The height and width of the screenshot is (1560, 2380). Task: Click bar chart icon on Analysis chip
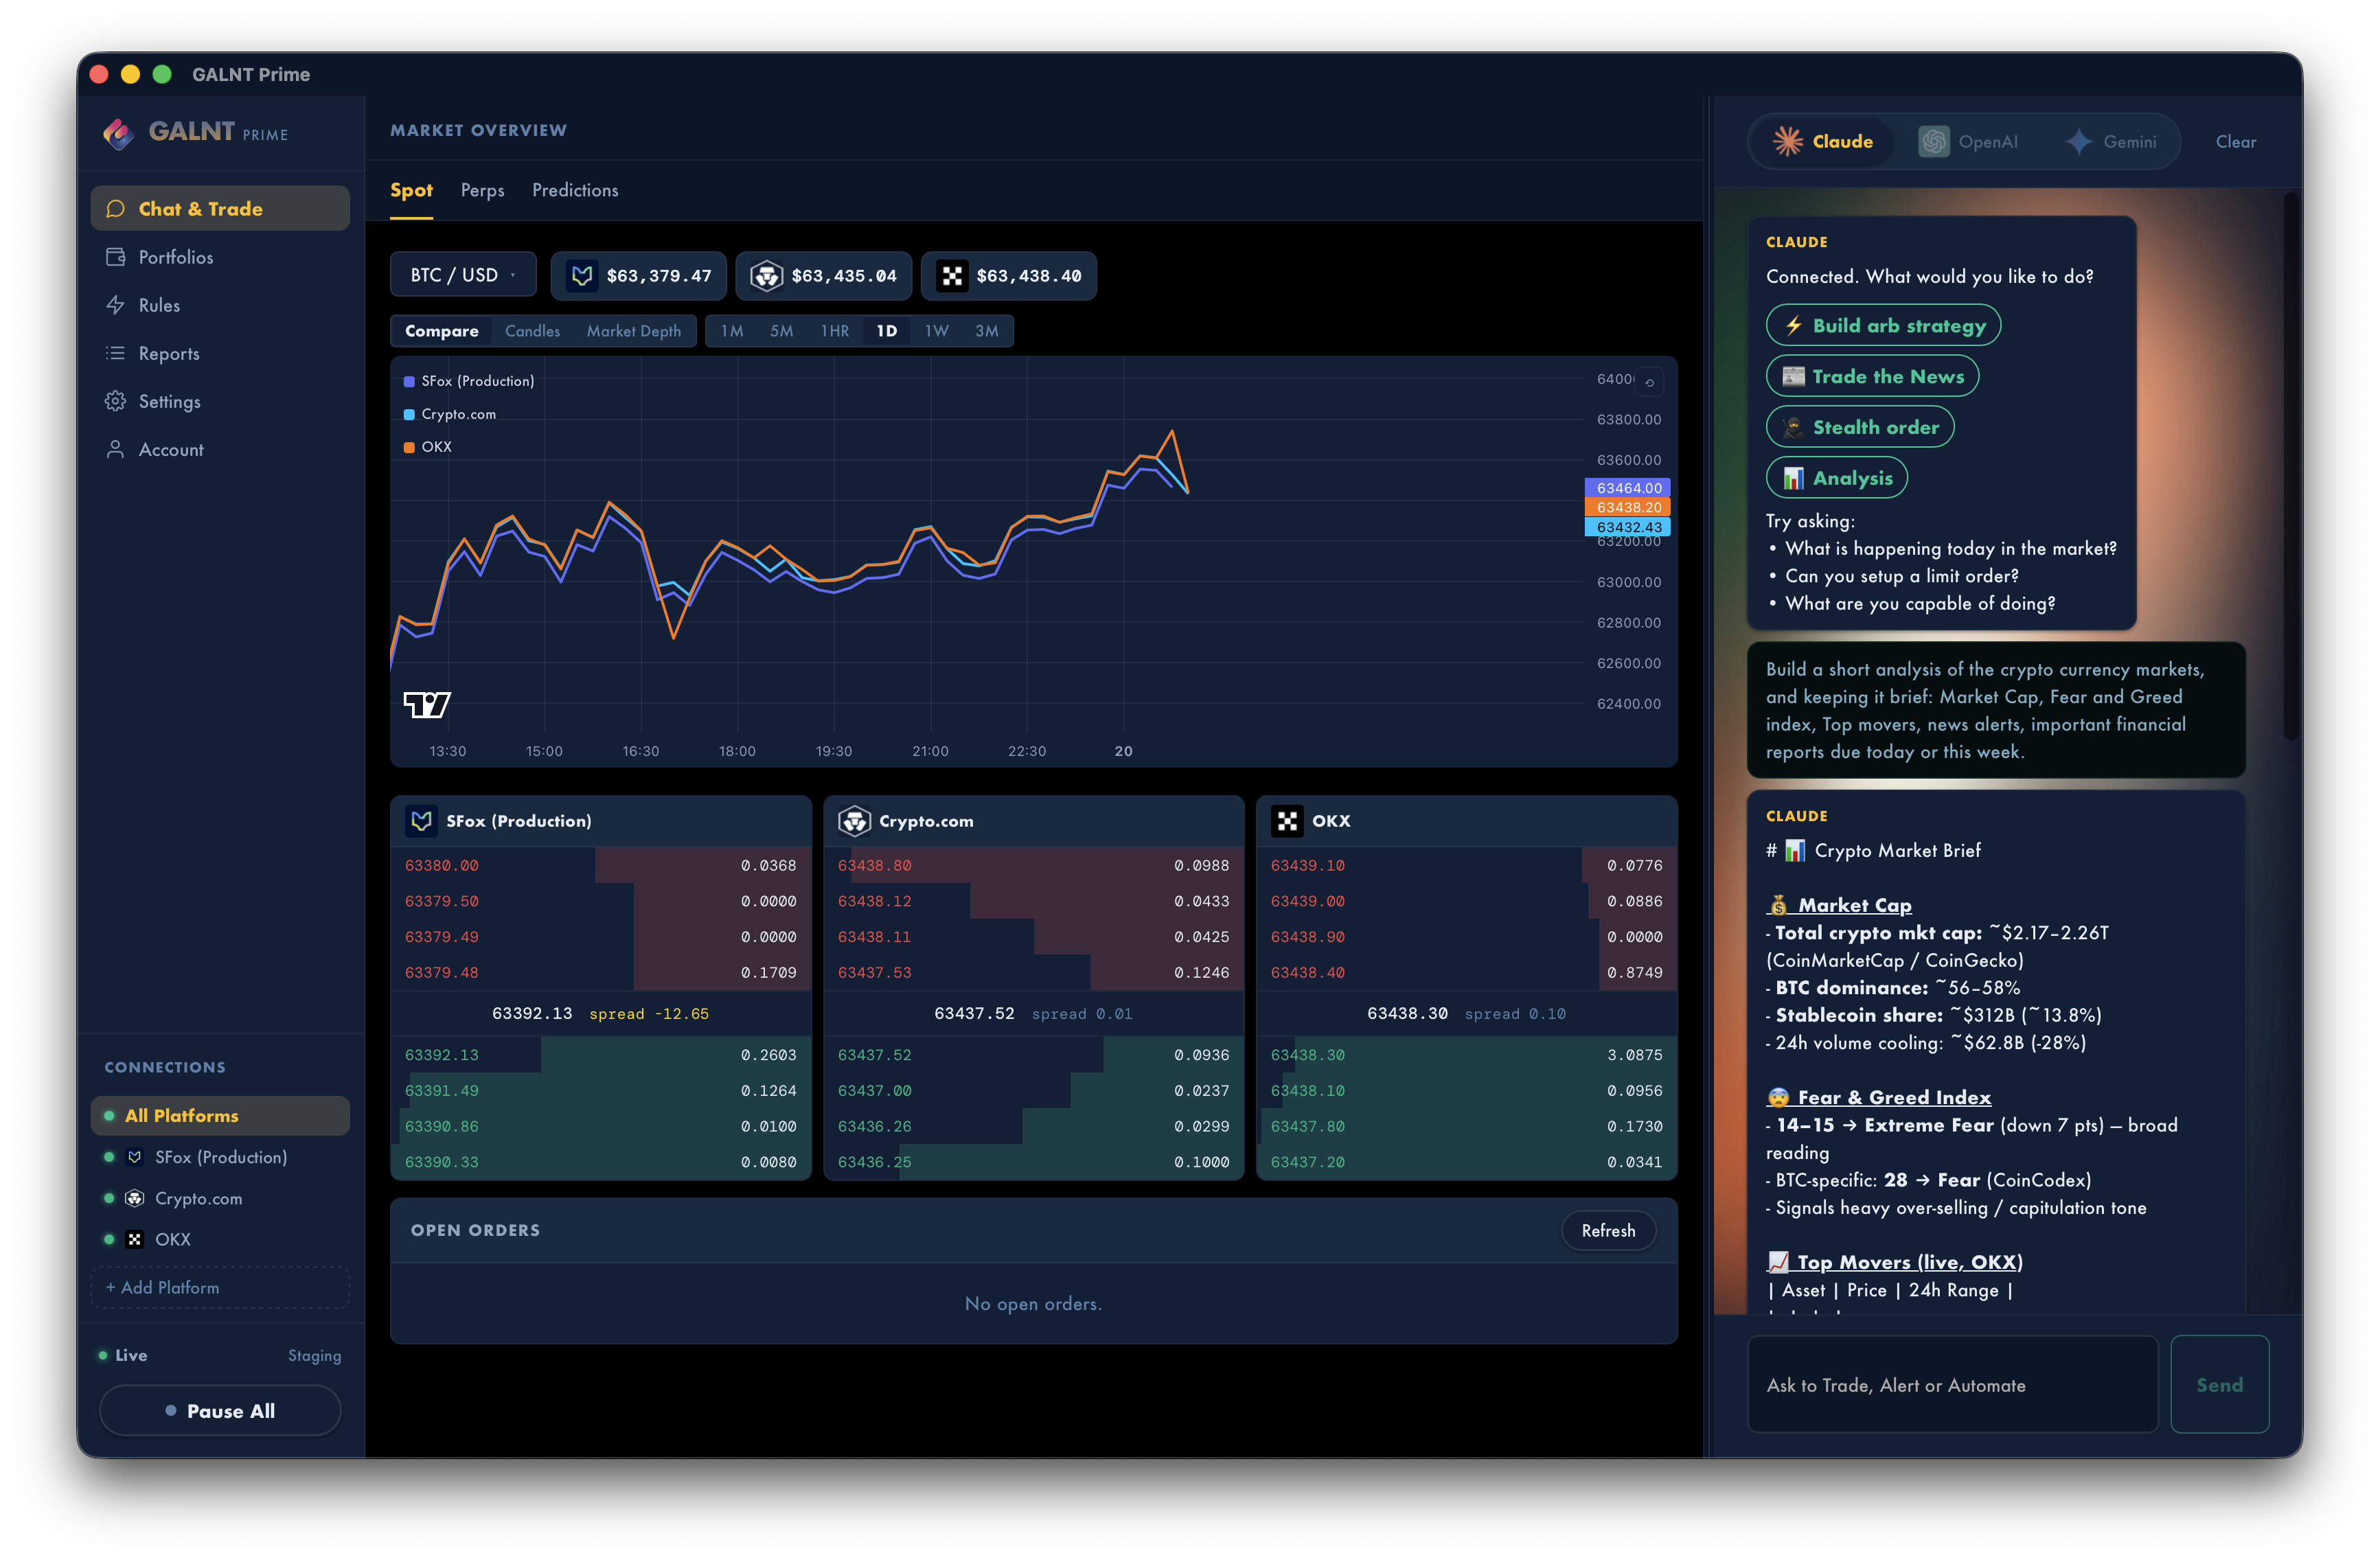[1794, 479]
